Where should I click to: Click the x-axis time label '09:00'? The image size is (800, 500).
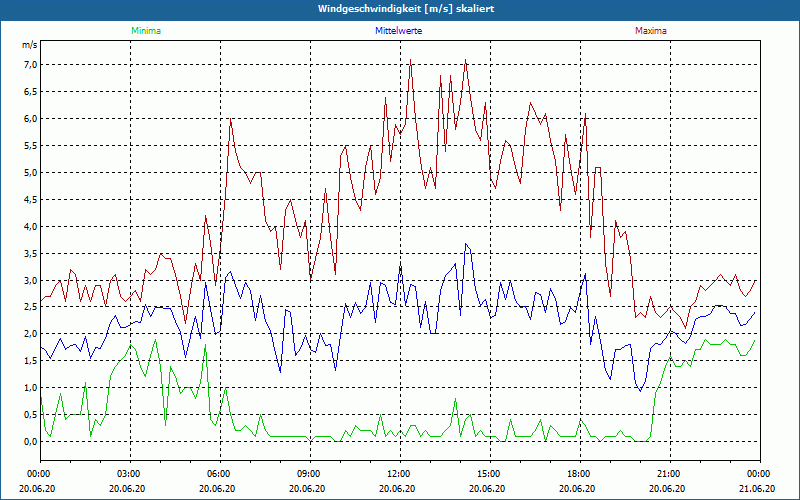coord(310,474)
